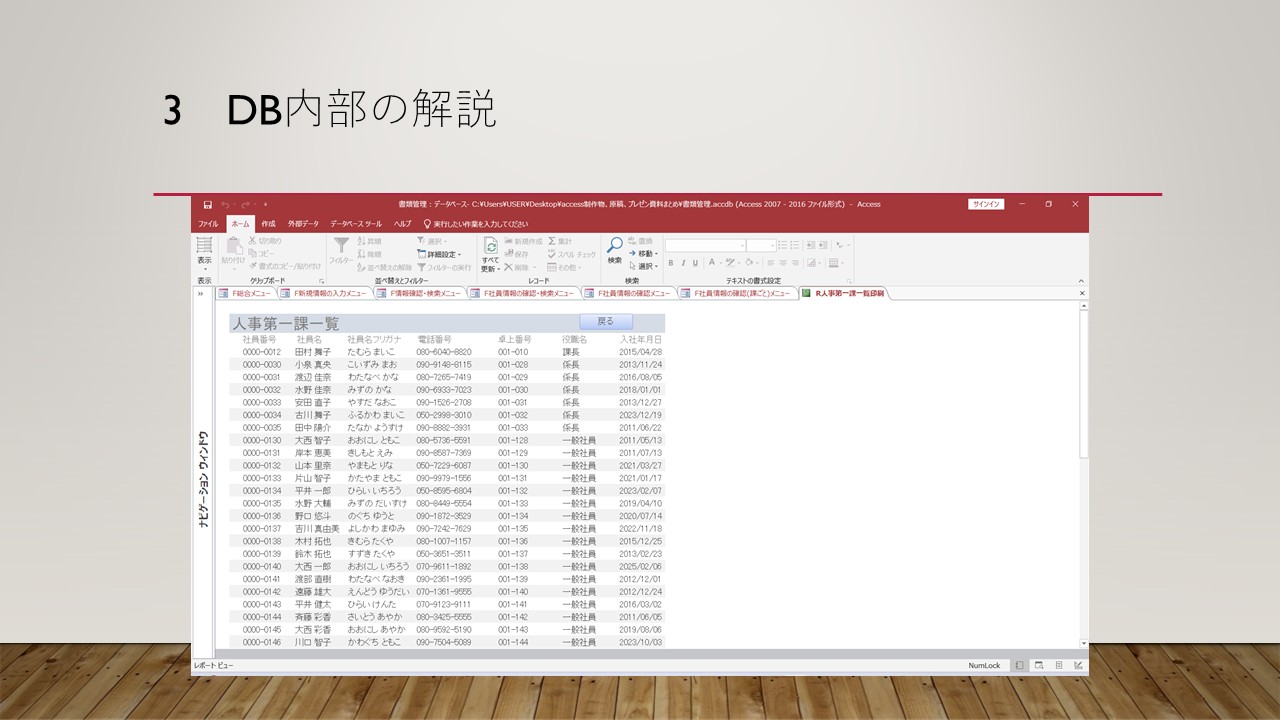The image size is (1280, 720).
Task: Click the Filter funnel icon
Action: pyautogui.click(x=341, y=246)
